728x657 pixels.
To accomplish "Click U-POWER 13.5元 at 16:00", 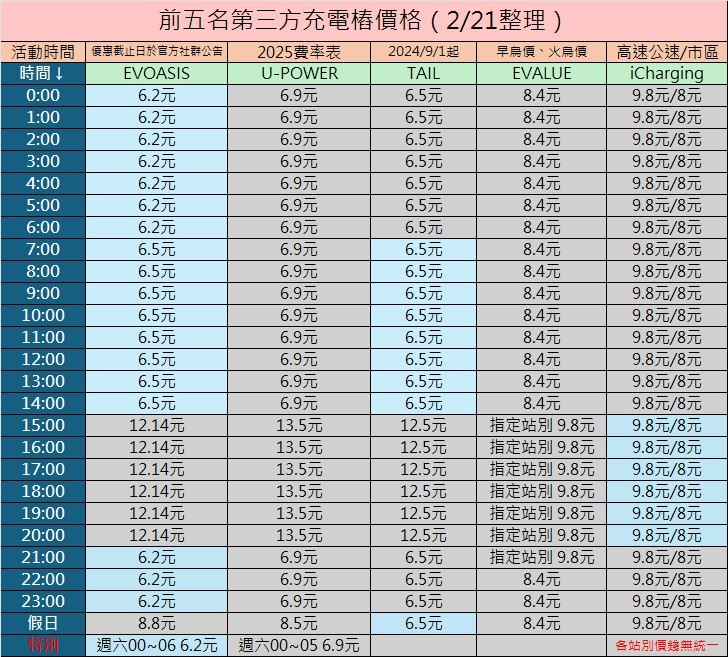I will (299, 447).
